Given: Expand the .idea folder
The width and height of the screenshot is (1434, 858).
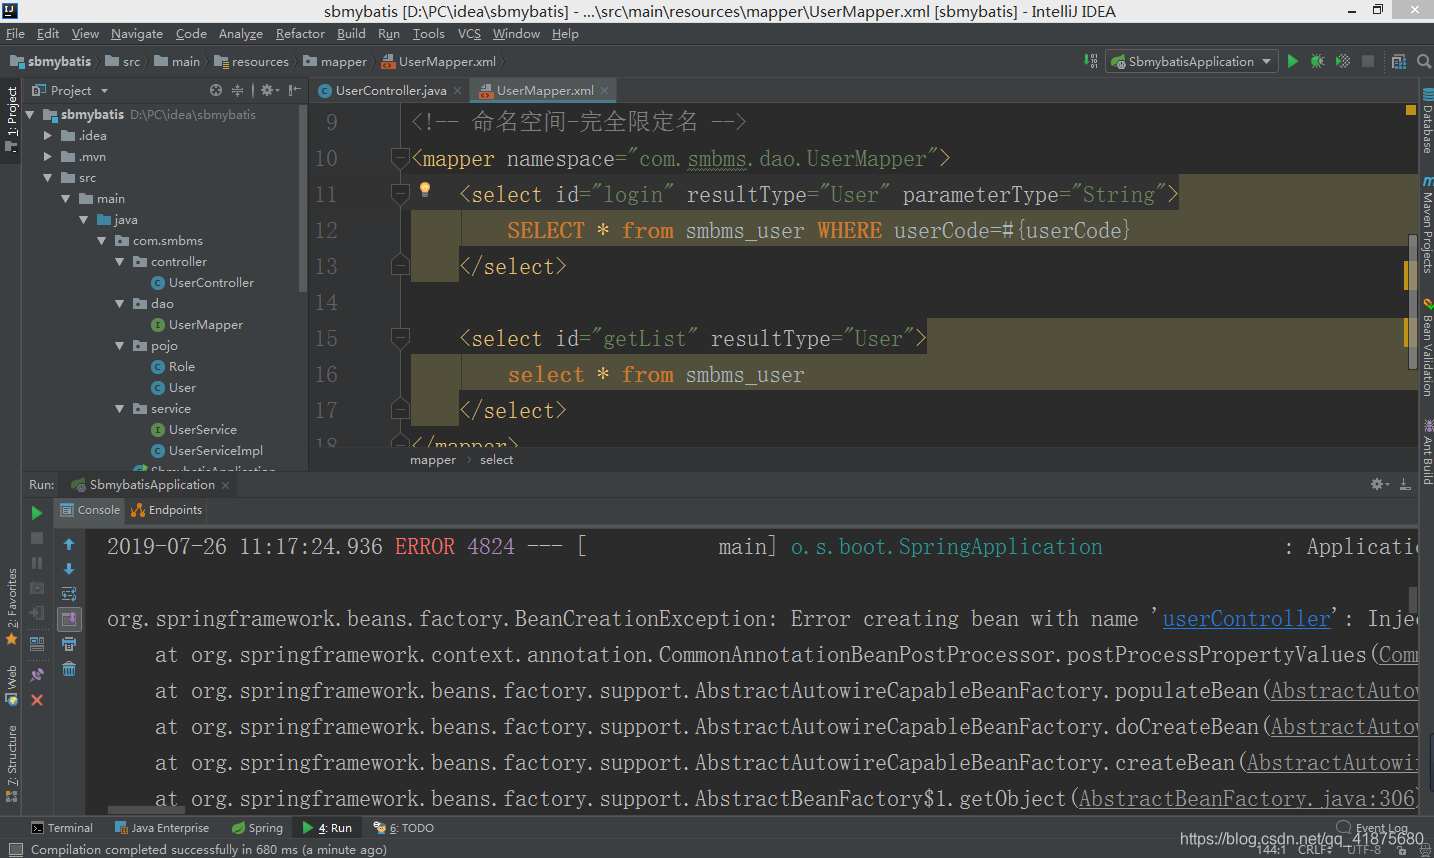Looking at the screenshot, I should pos(47,135).
